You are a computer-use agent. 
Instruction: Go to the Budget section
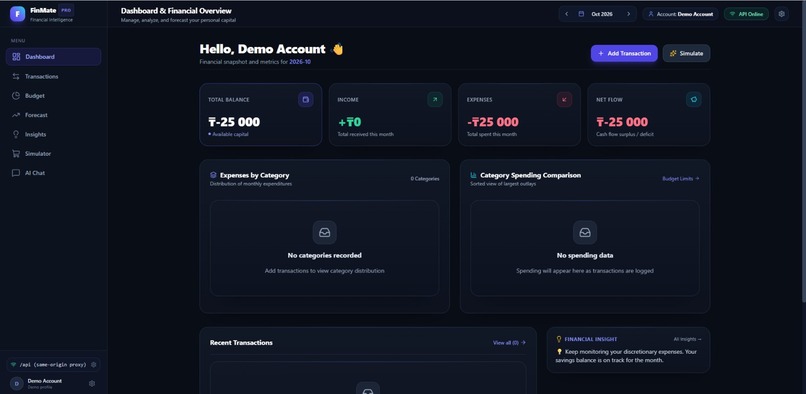[53, 96]
